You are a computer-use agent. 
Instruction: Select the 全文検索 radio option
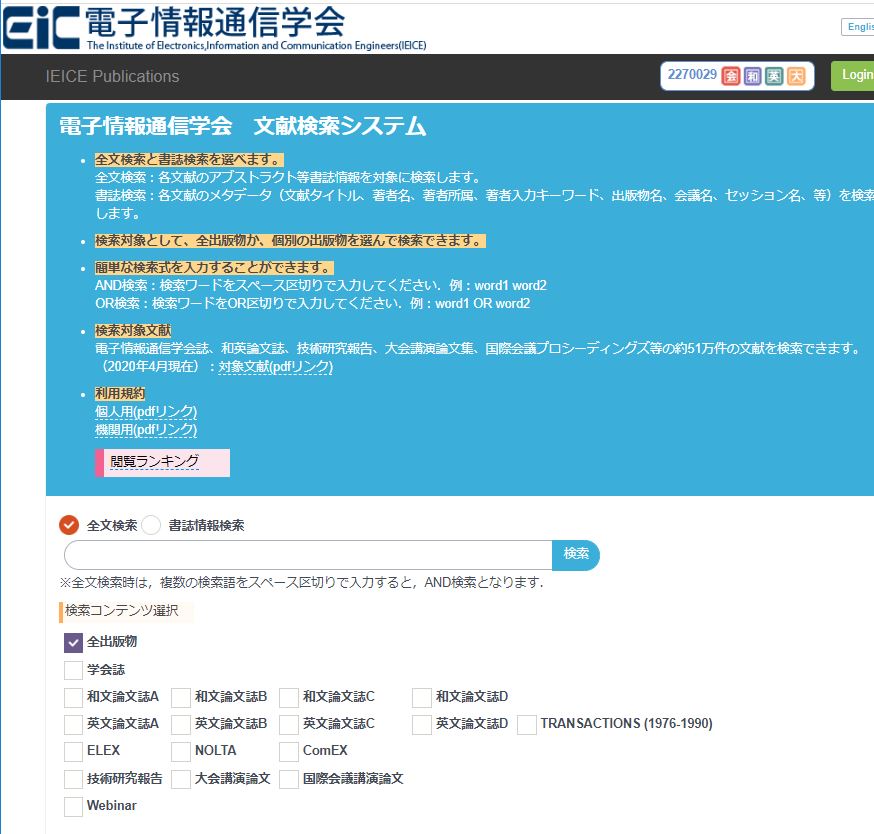69,525
